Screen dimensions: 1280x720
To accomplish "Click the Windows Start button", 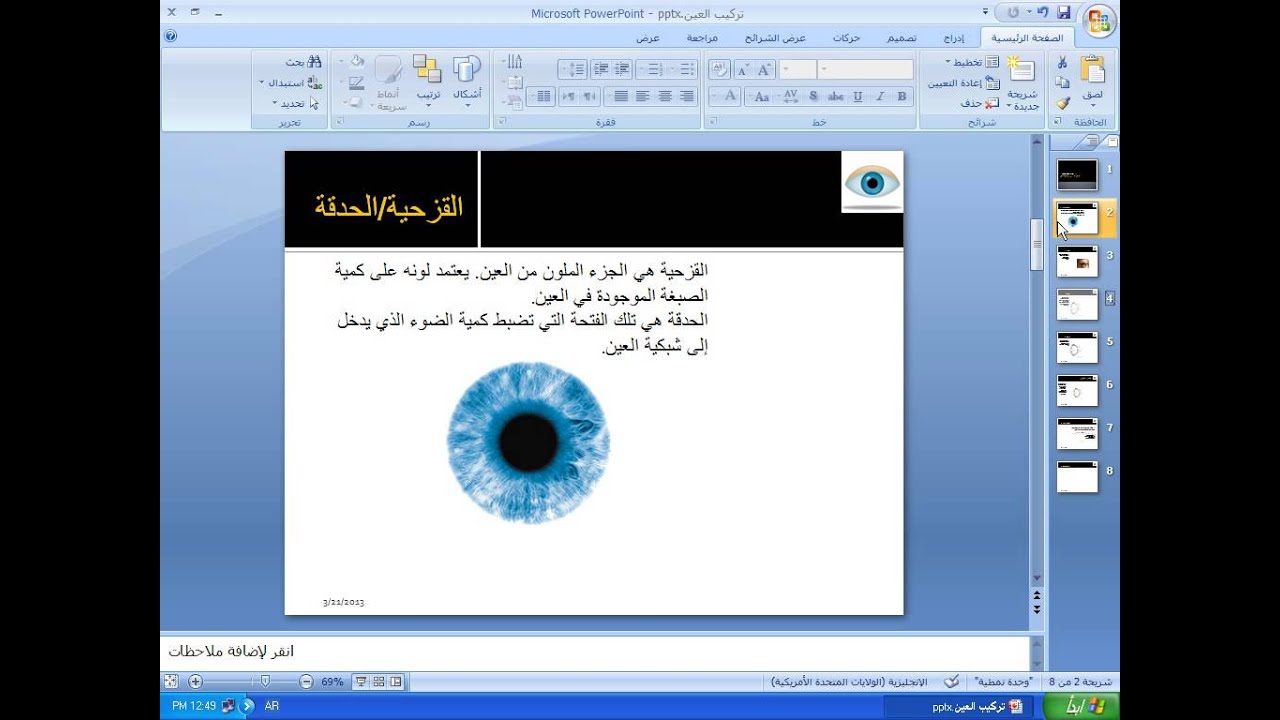I will pos(1082,706).
